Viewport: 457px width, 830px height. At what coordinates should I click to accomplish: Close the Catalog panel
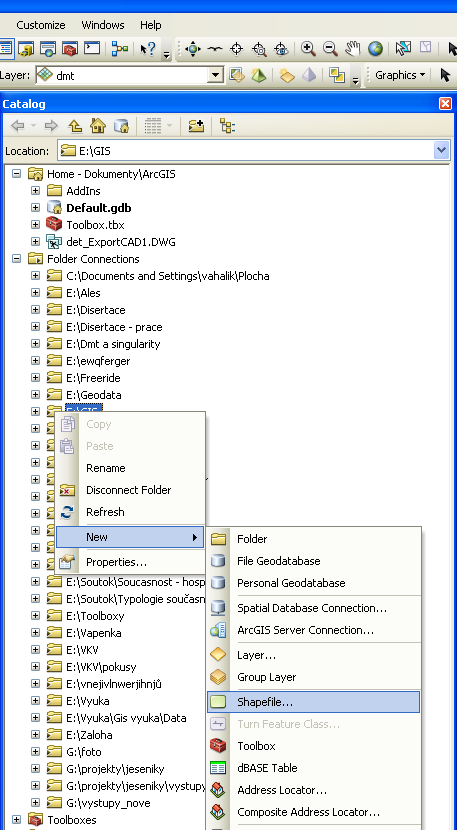tap(445, 104)
